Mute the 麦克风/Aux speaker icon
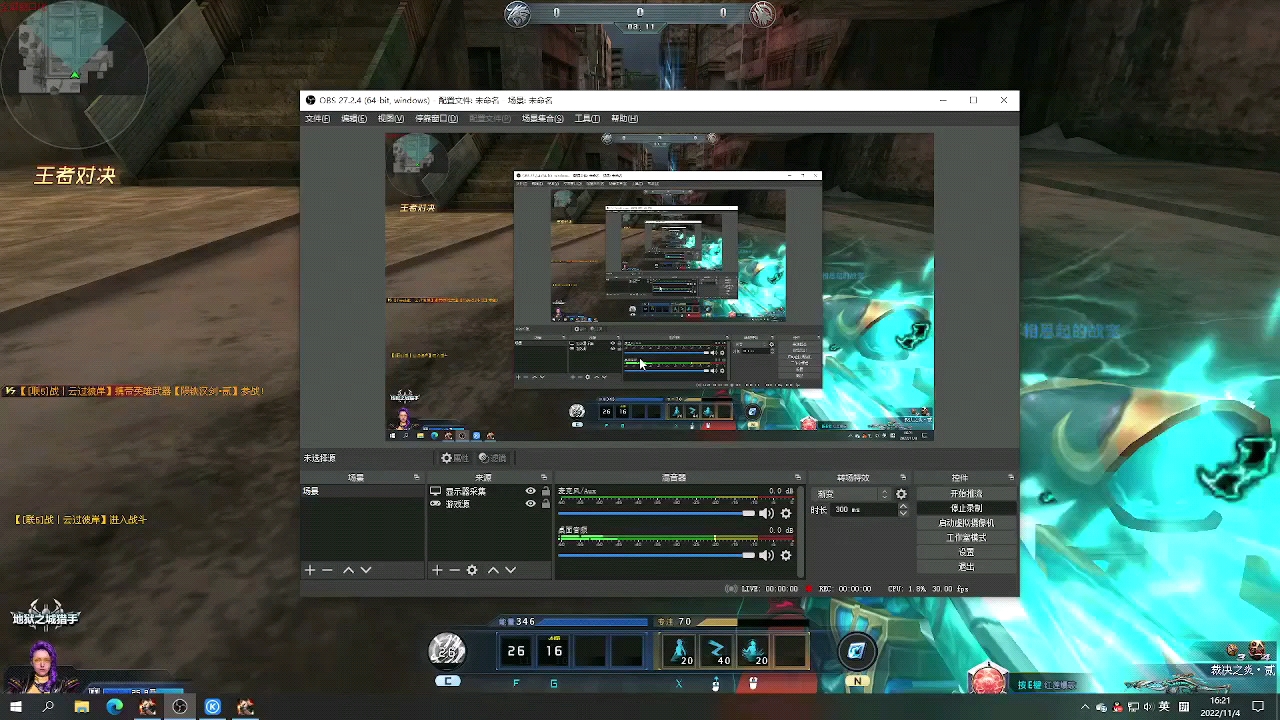Screen dimensions: 1280x720 tap(766, 513)
